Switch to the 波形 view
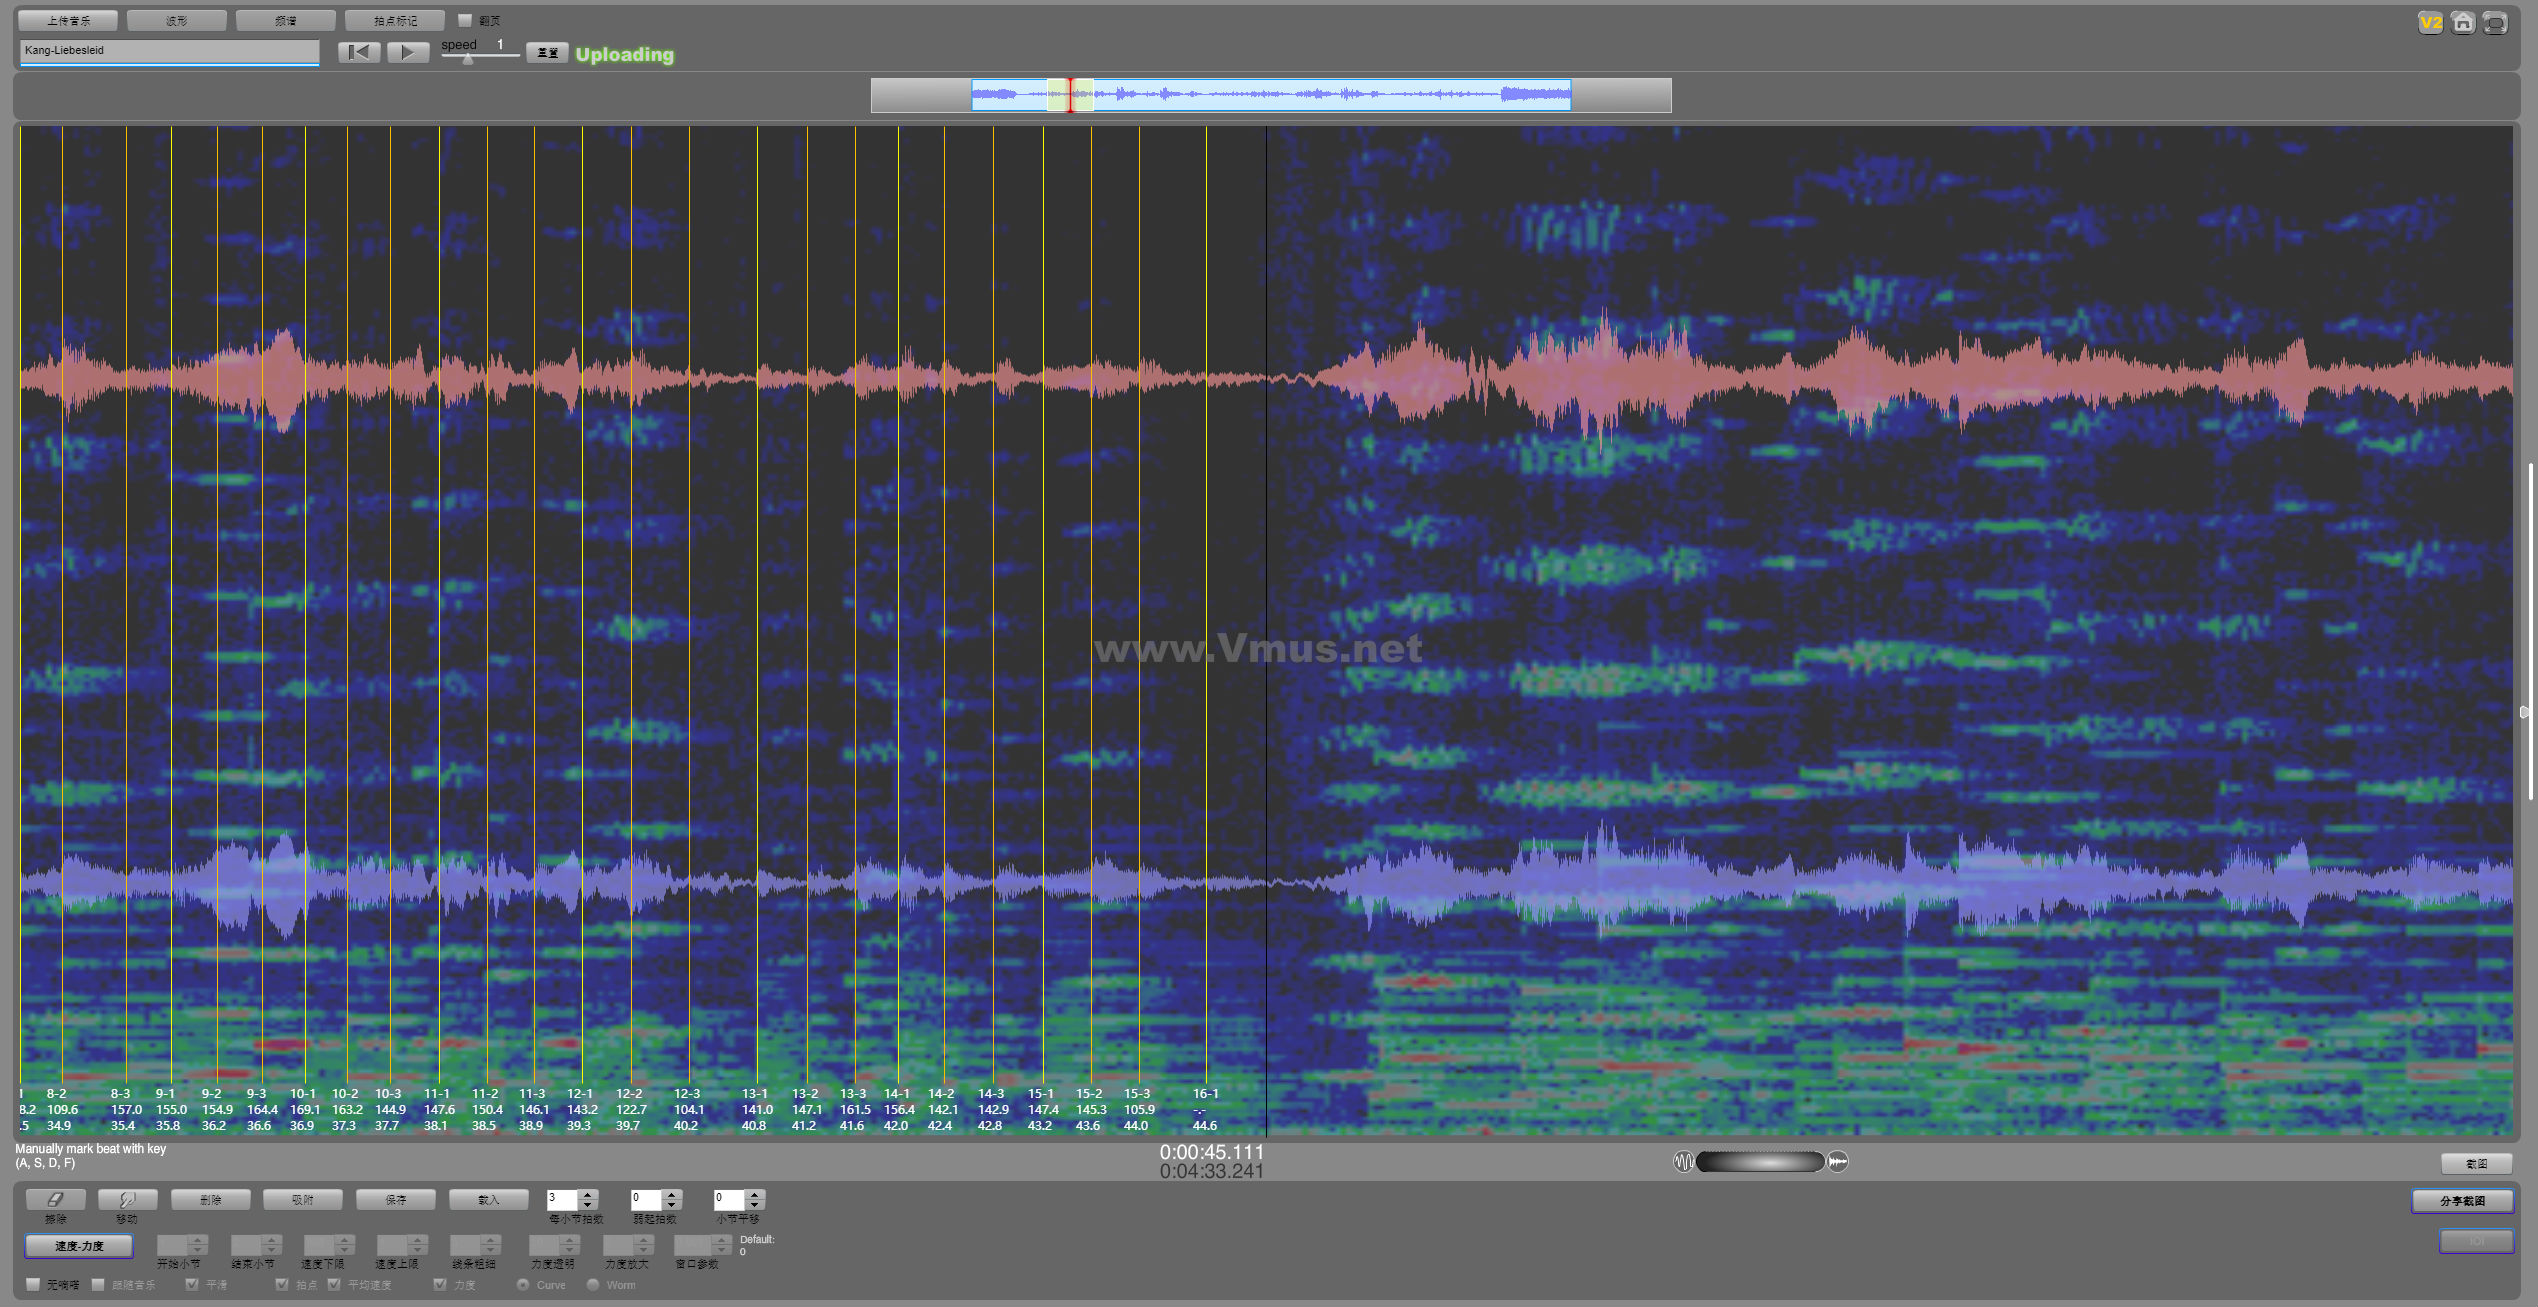The width and height of the screenshot is (2538, 1307). coord(176,20)
